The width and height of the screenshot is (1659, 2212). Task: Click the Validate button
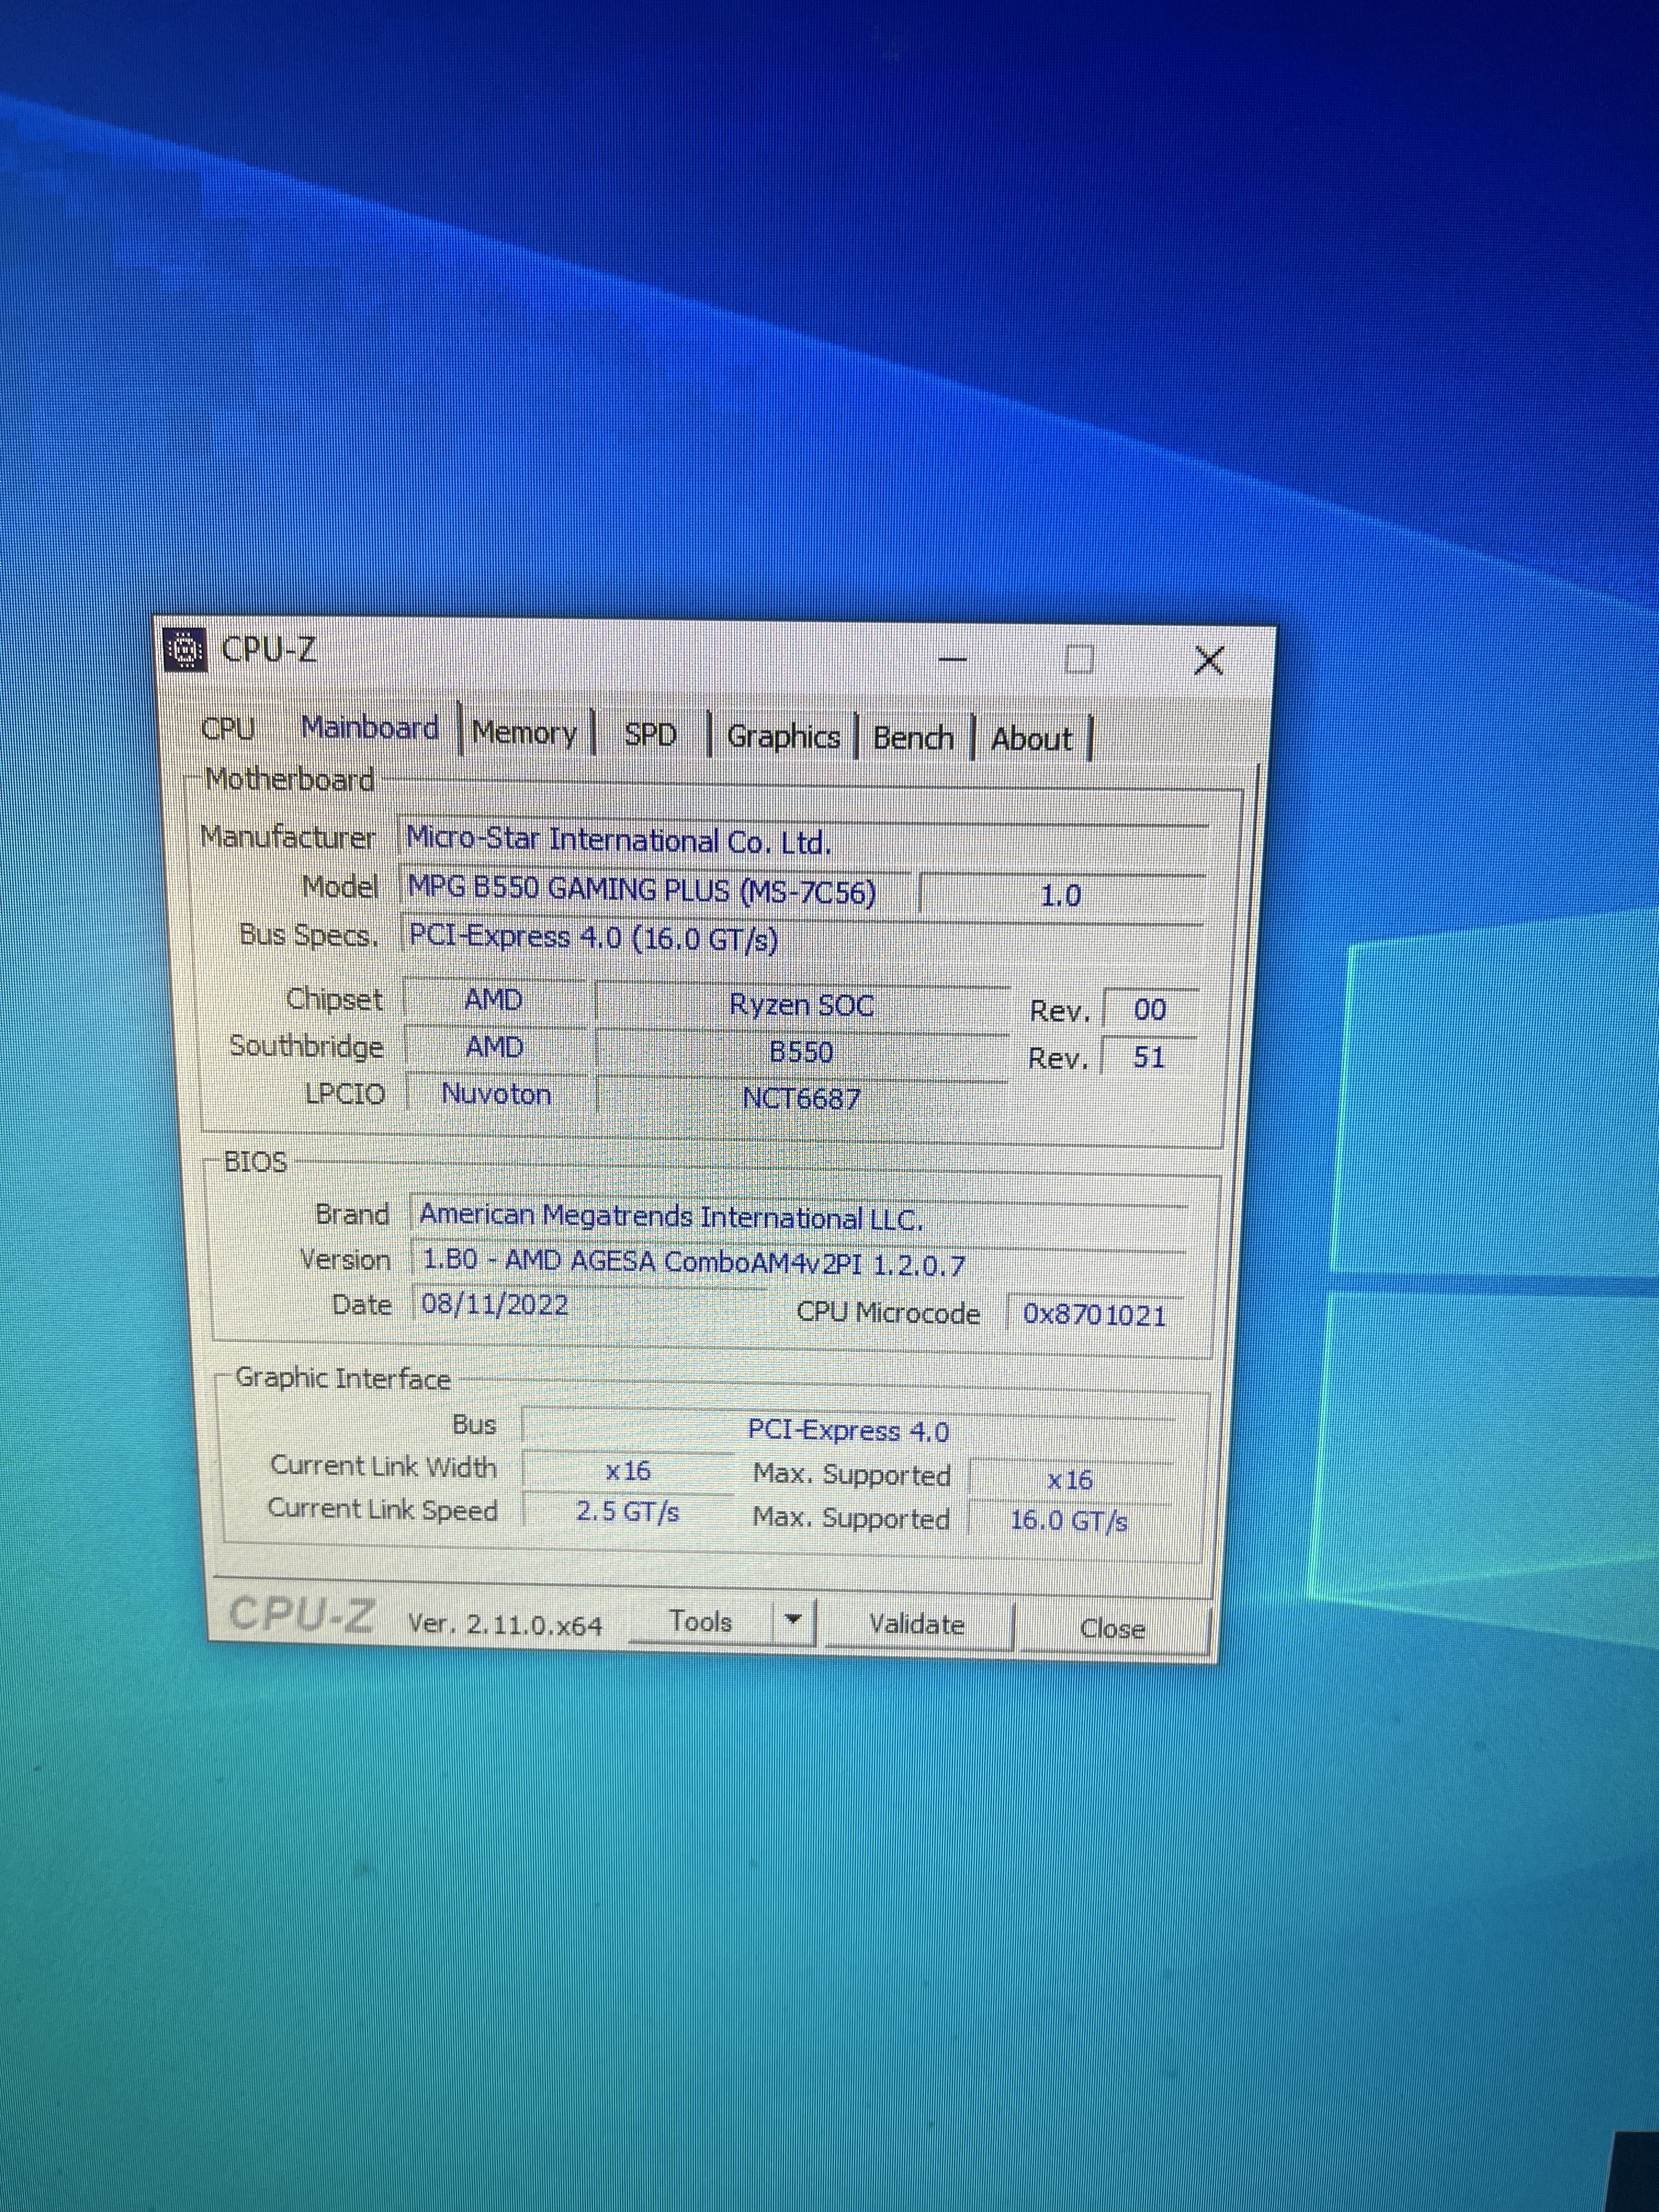[917, 1625]
